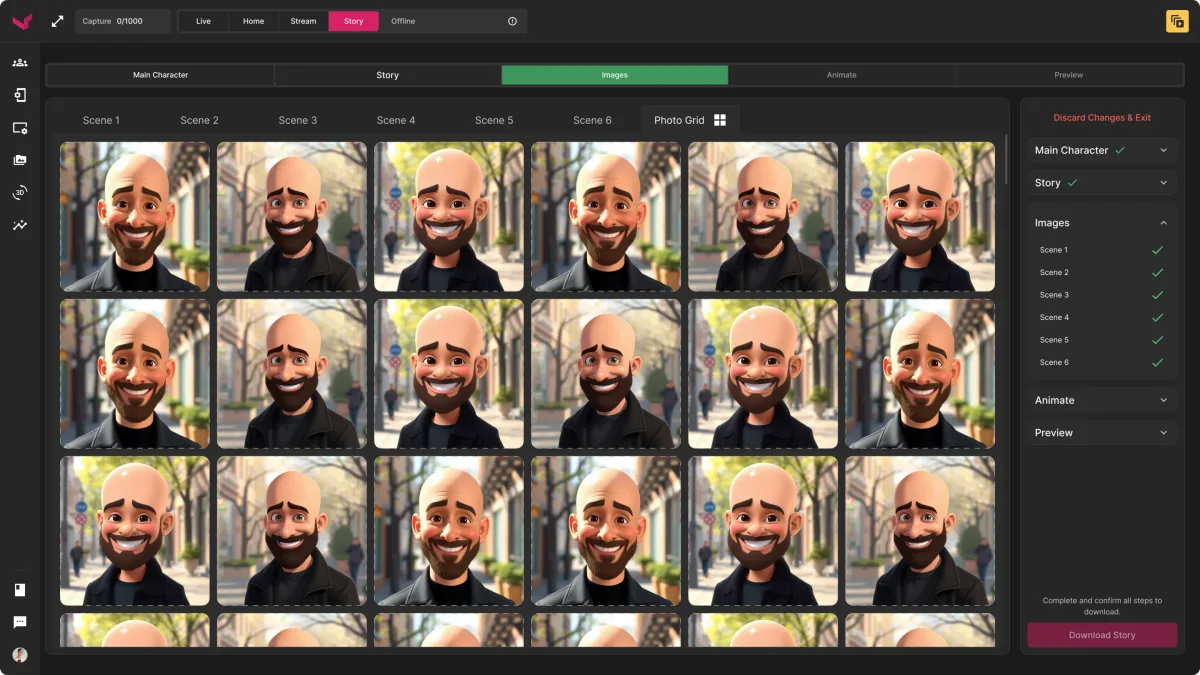The width and height of the screenshot is (1200, 675).
Task: Click the checkmark for Scene 4 in Images list
Action: click(1157, 317)
